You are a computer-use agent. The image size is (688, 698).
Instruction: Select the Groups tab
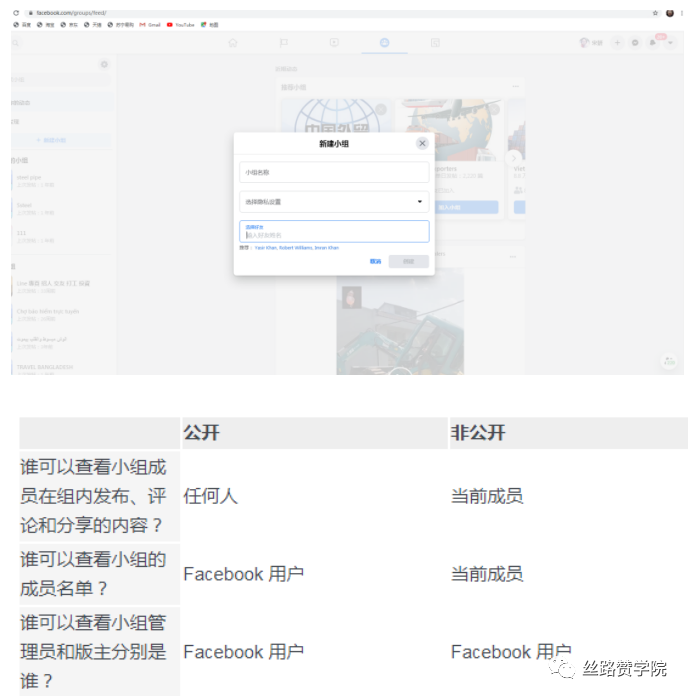pyautogui.click(x=384, y=43)
